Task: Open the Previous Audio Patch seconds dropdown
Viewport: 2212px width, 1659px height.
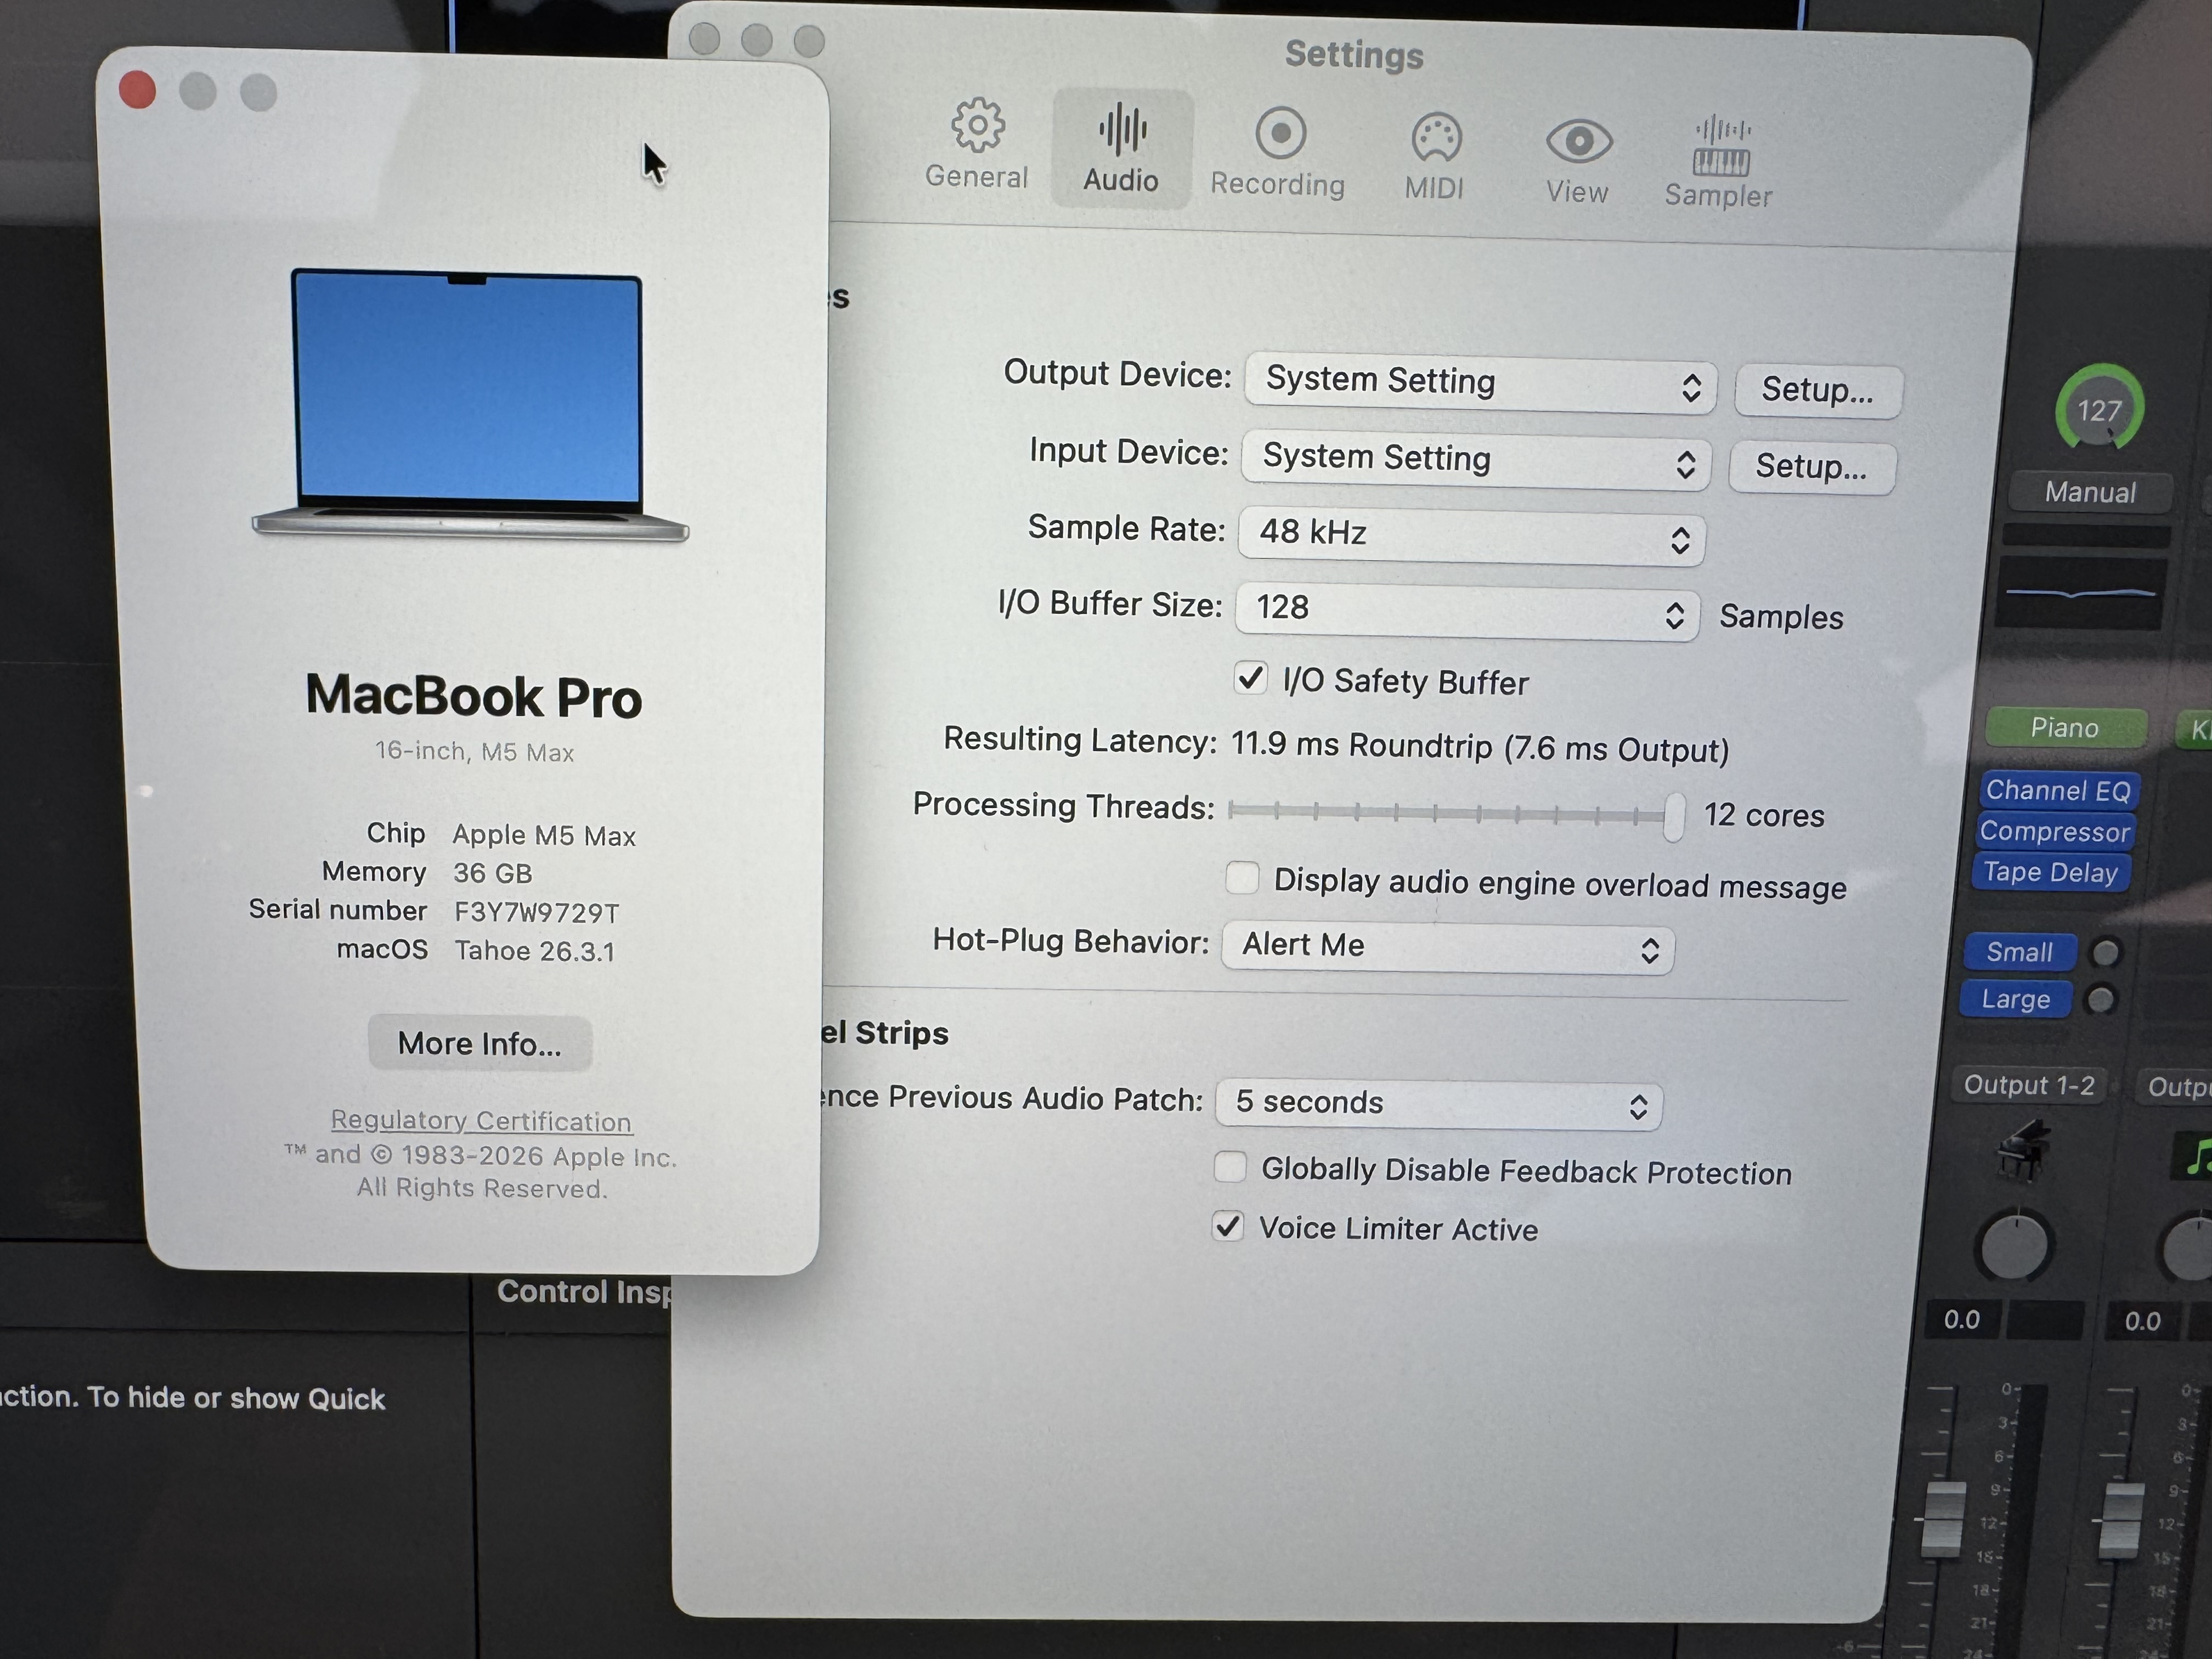Action: pyautogui.click(x=1439, y=1104)
